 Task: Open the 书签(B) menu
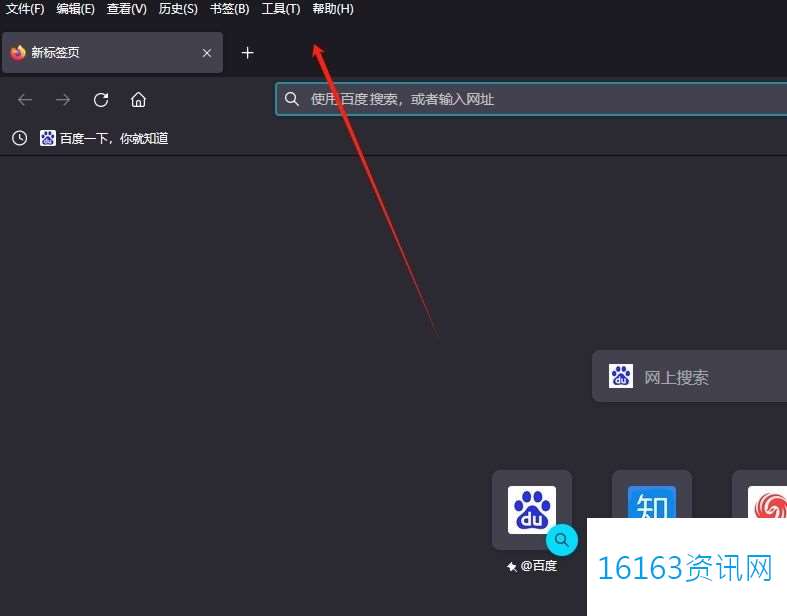(229, 9)
